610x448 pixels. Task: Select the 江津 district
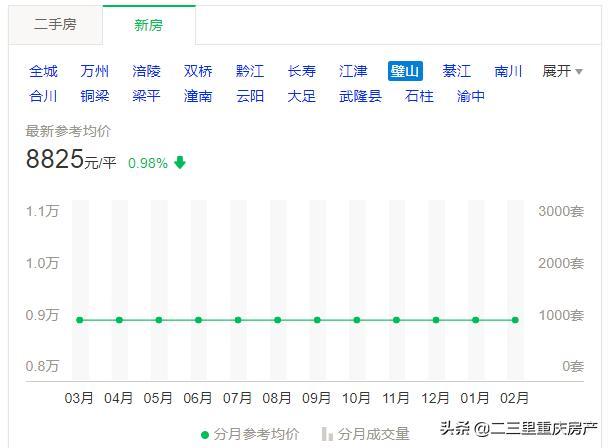pos(353,71)
